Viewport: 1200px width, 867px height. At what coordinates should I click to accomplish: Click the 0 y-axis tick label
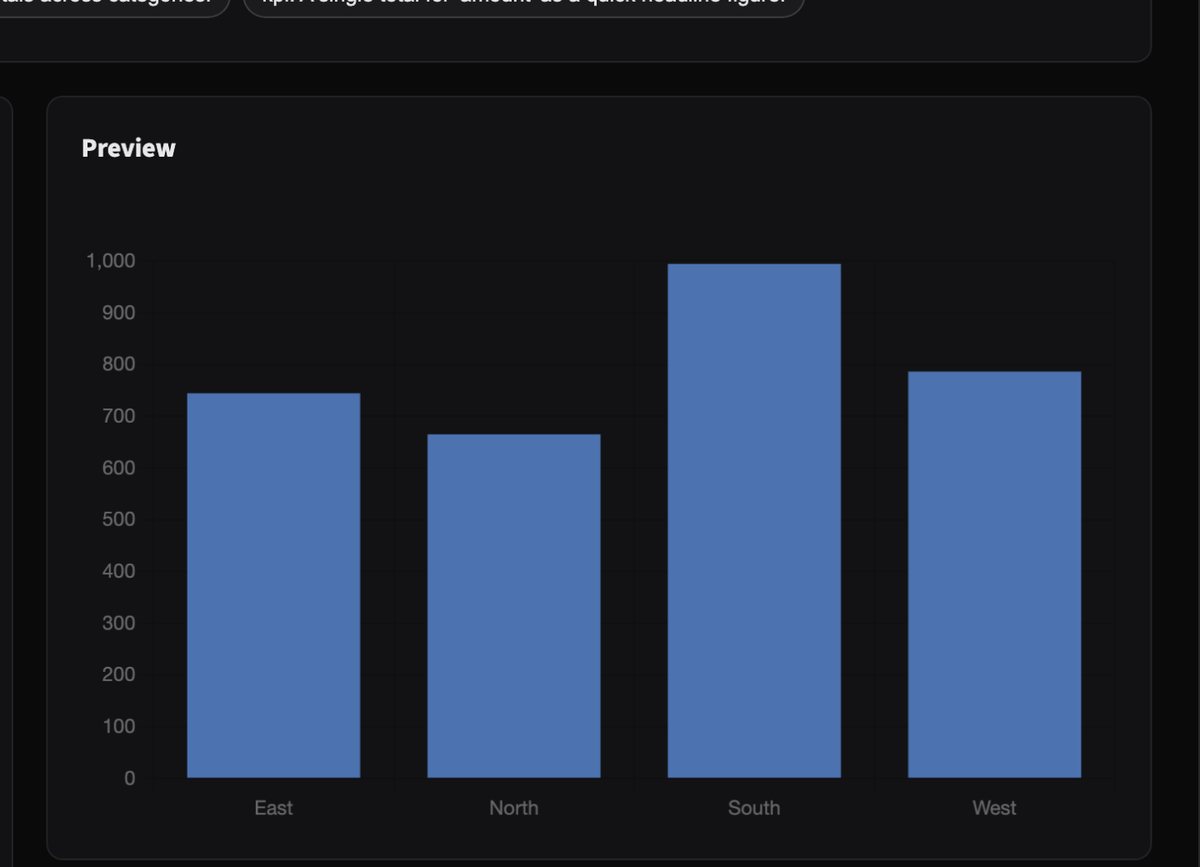coord(130,778)
